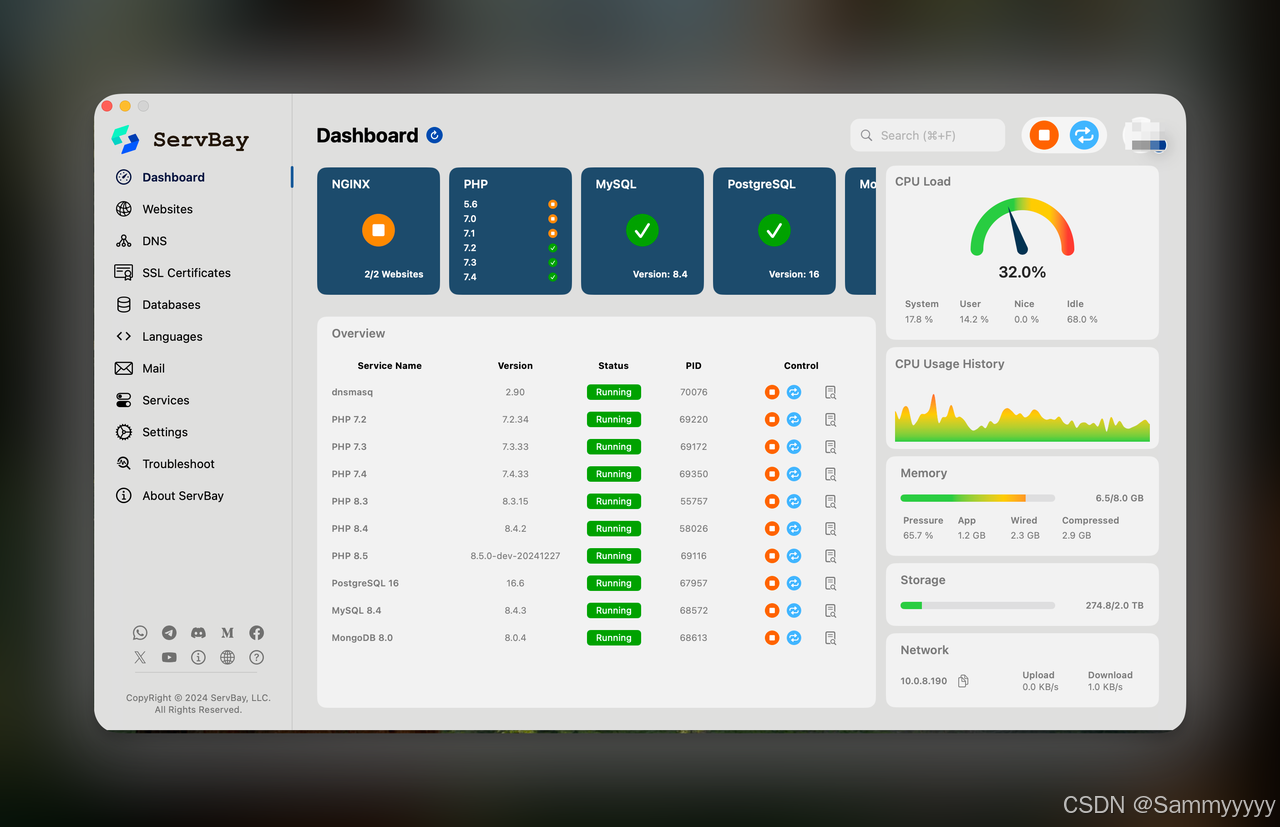
Task: Click the Search field
Action: pyautogui.click(x=928, y=135)
